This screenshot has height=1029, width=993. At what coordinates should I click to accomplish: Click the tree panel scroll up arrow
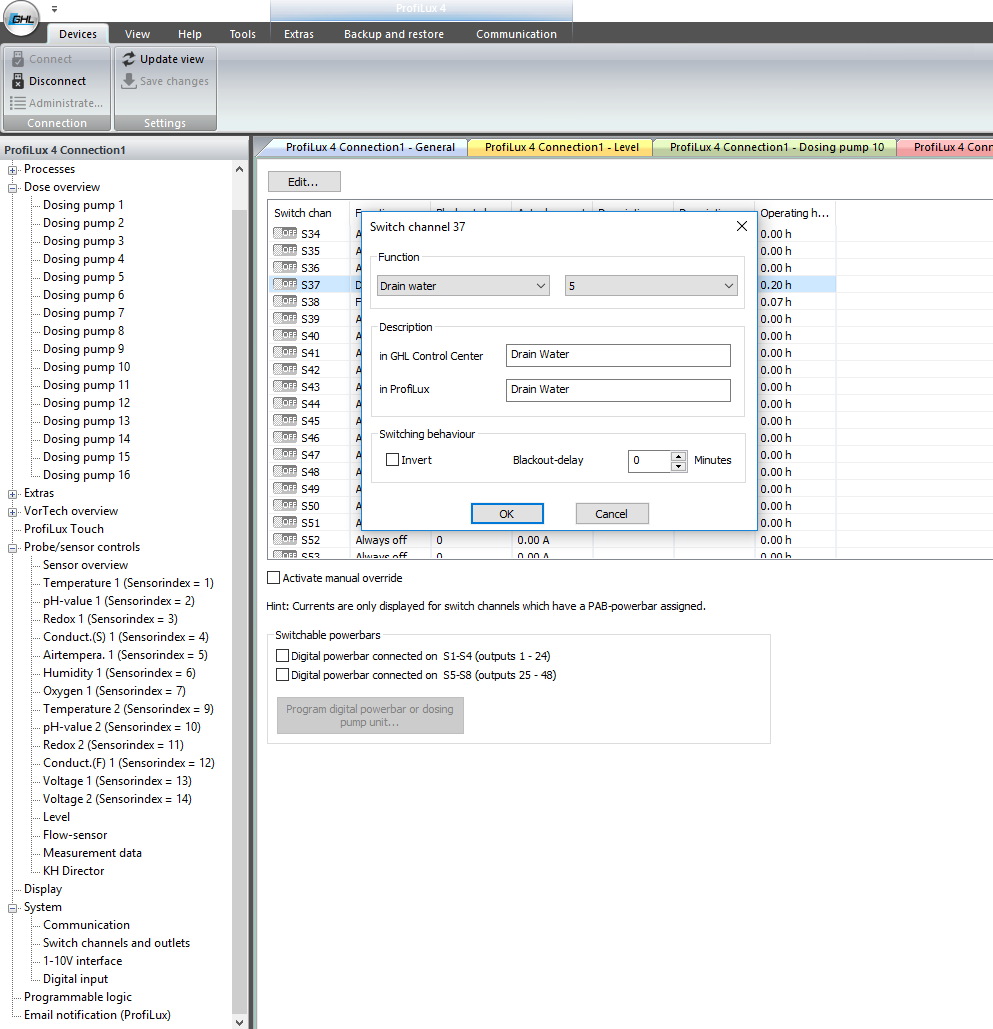pos(240,169)
